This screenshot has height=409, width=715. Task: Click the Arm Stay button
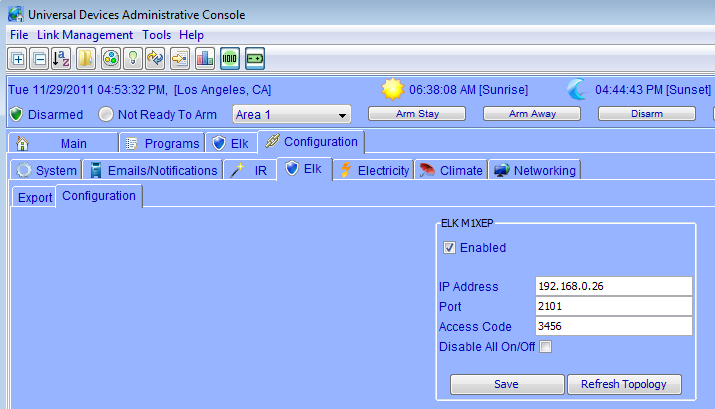click(417, 114)
